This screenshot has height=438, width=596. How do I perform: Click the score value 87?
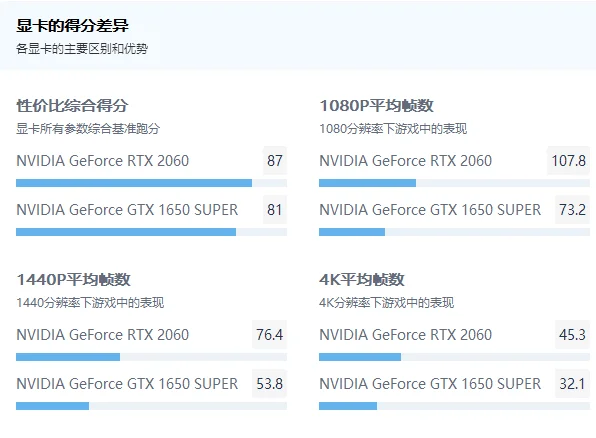(x=275, y=161)
